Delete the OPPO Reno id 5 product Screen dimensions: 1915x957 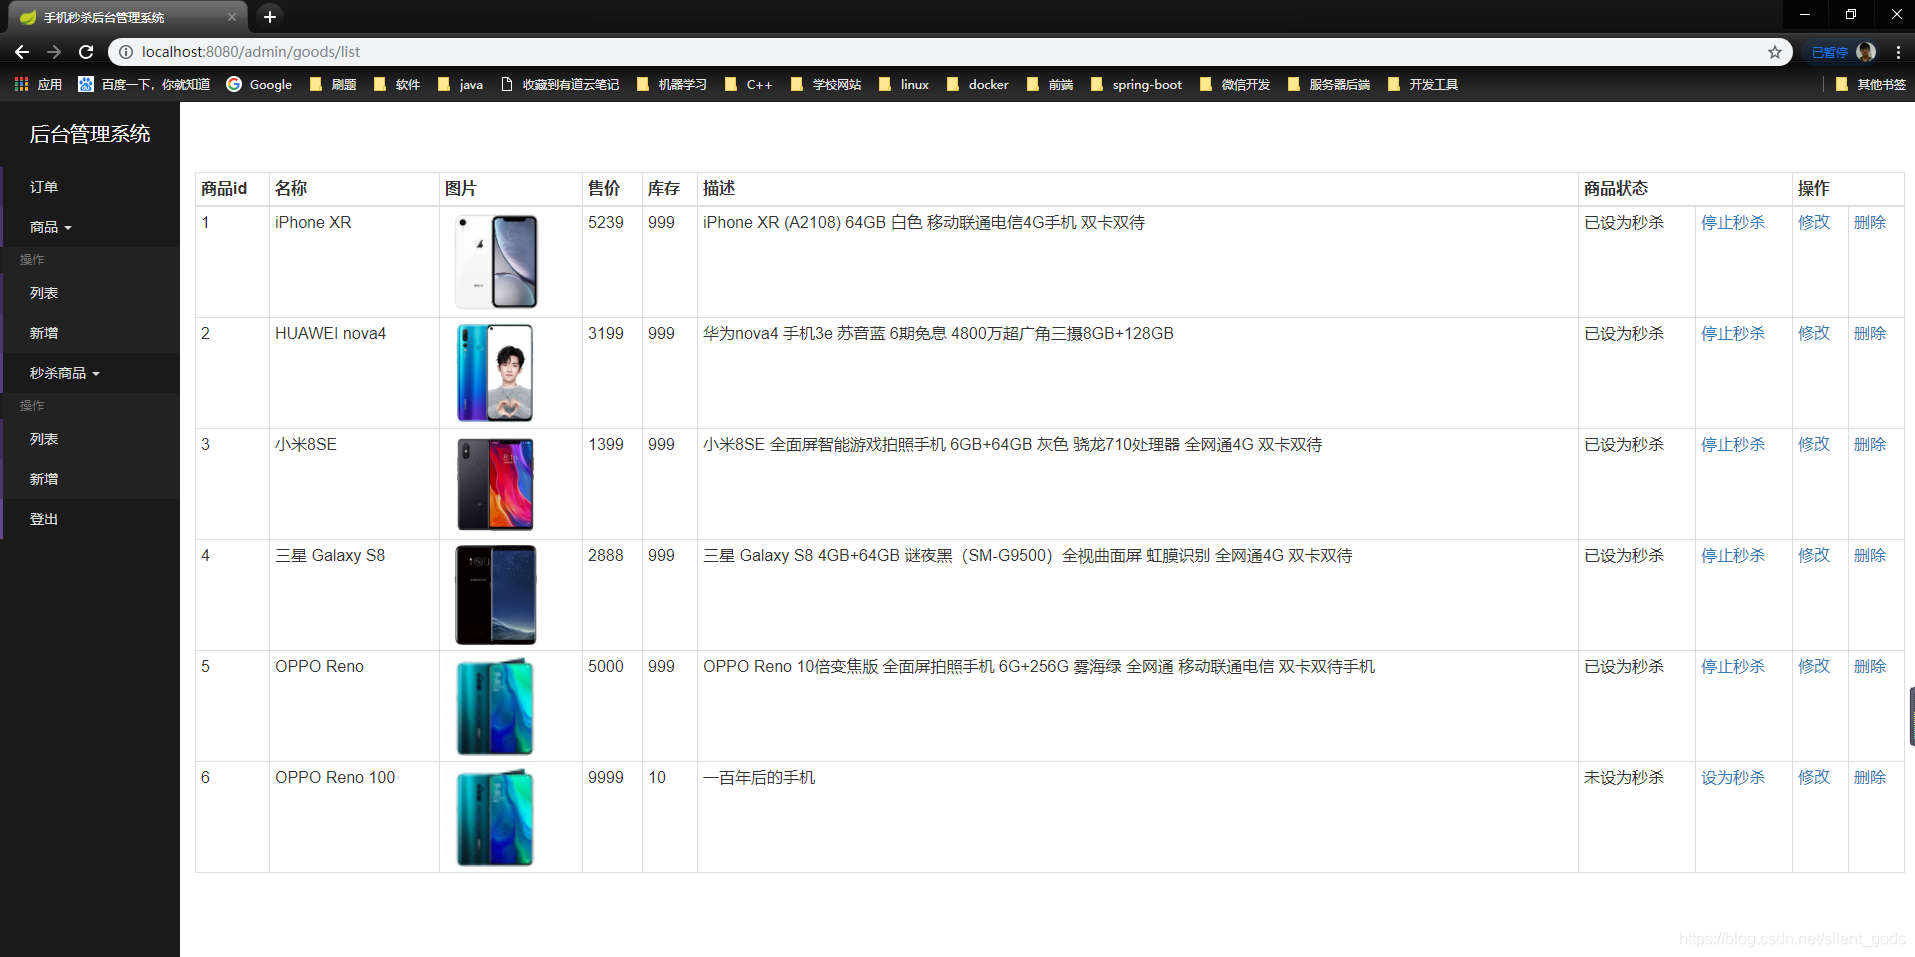1870,666
